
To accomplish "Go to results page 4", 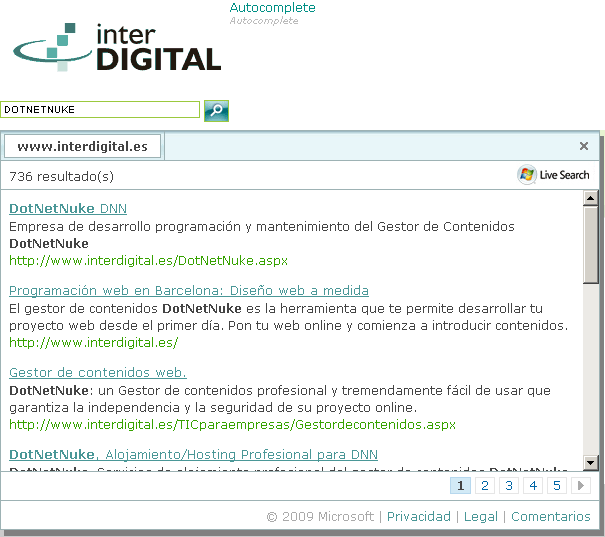I will pyautogui.click(x=533, y=485).
